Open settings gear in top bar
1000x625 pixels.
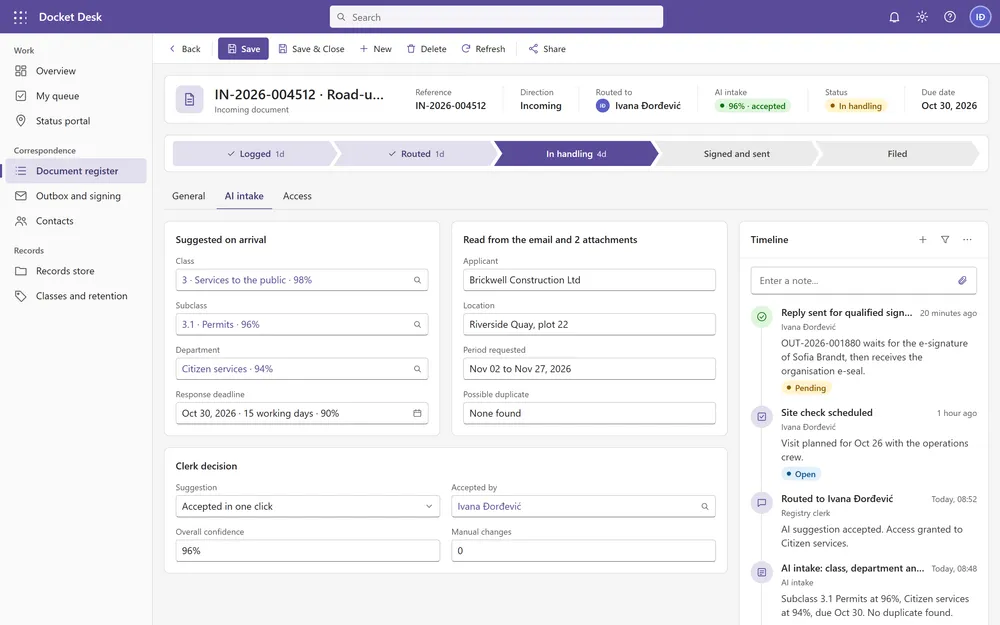pos(922,17)
